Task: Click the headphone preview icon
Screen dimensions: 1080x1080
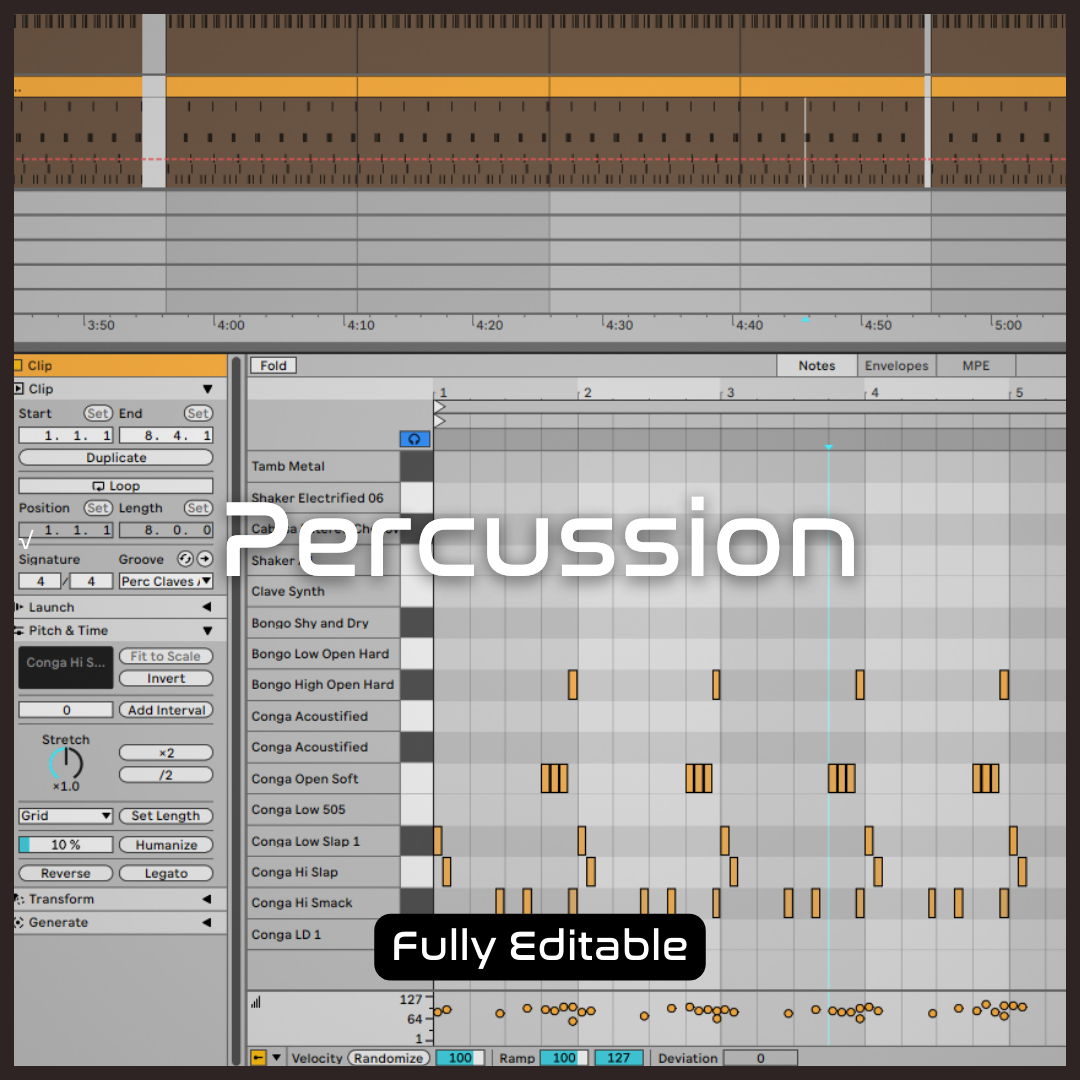Action: pos(414,439)
